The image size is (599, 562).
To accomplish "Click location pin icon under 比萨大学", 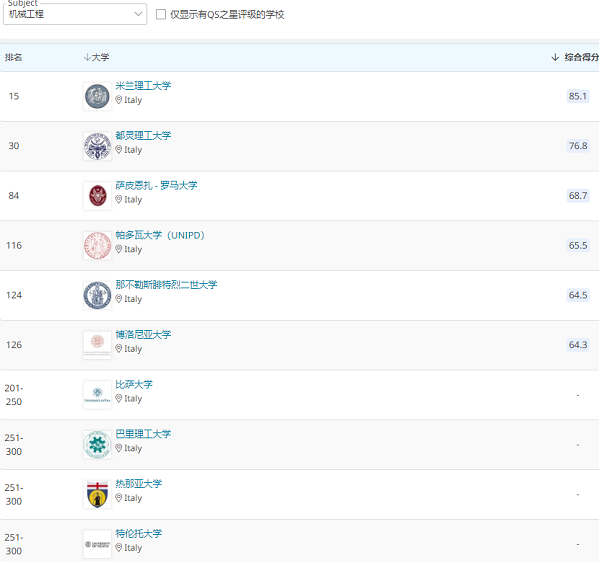I will click(x=119, y=398).
